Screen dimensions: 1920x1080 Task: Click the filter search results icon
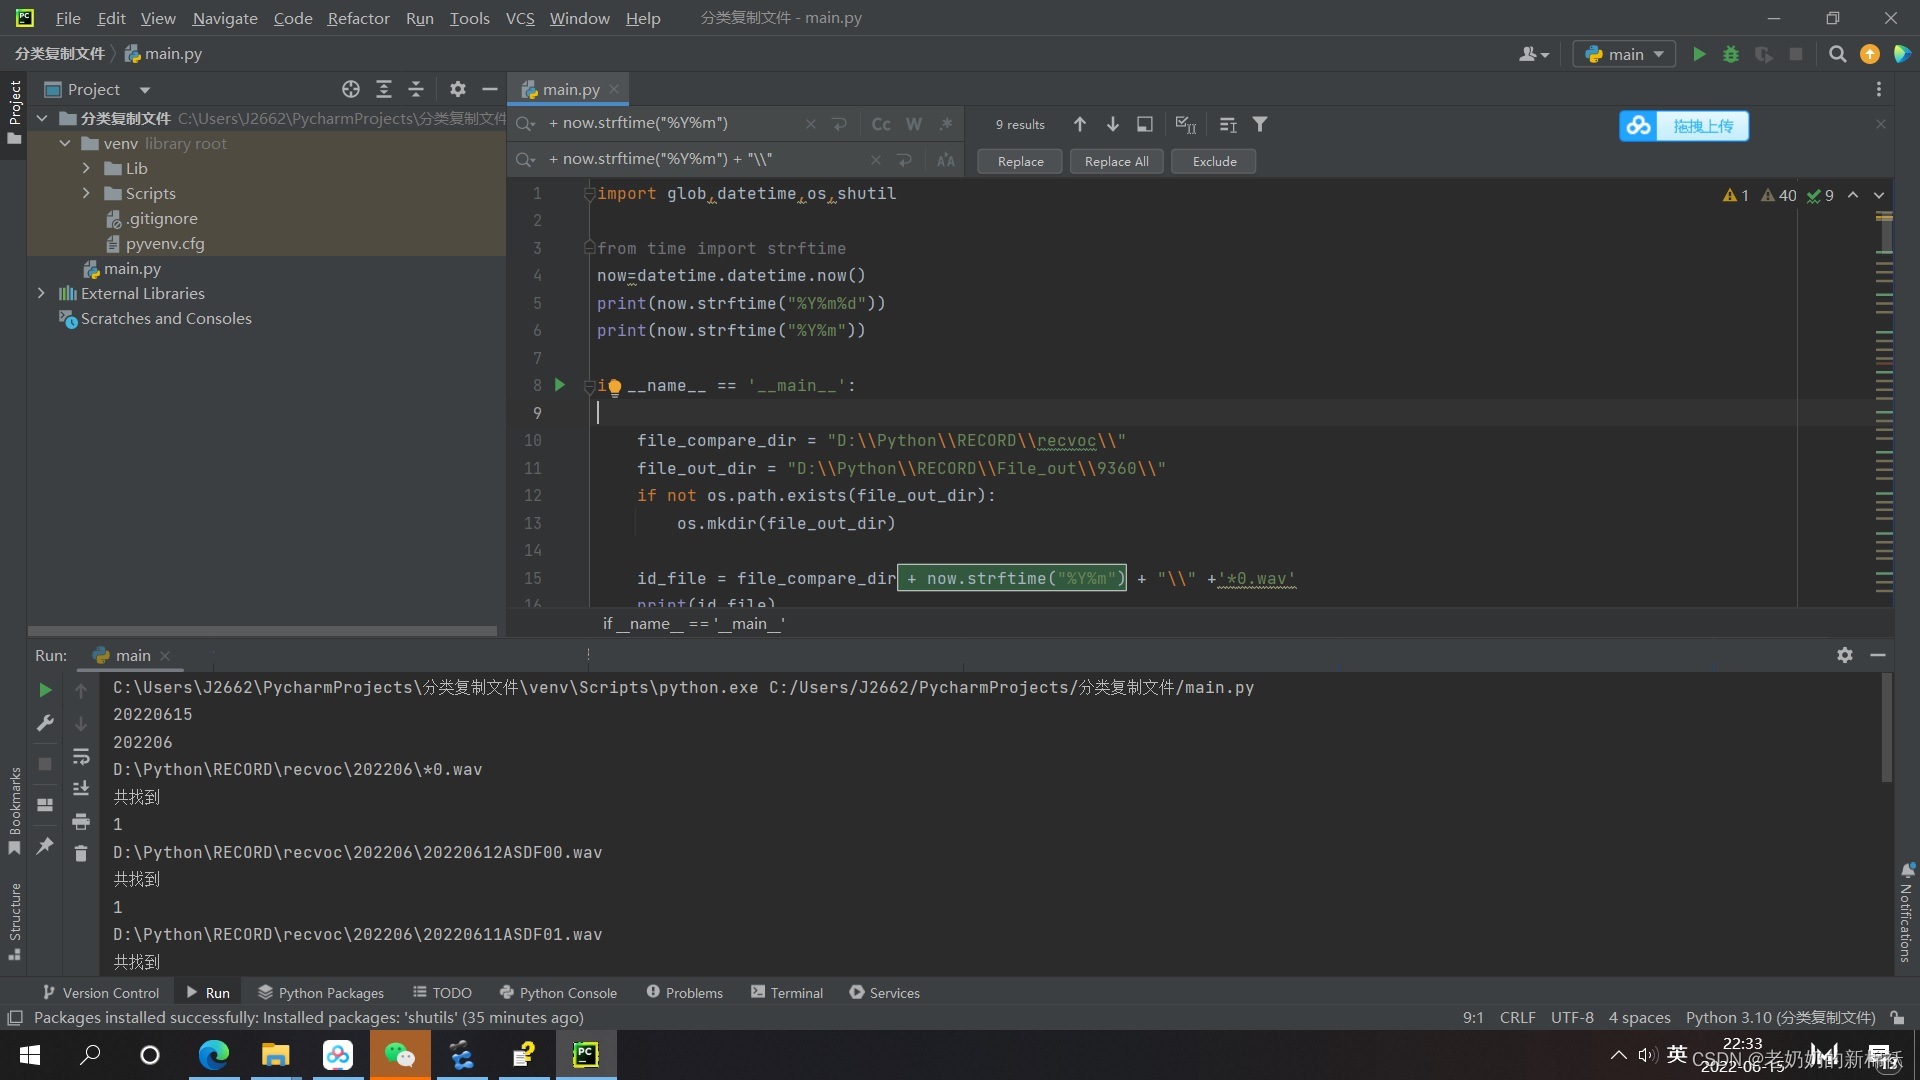(1260, 124)
